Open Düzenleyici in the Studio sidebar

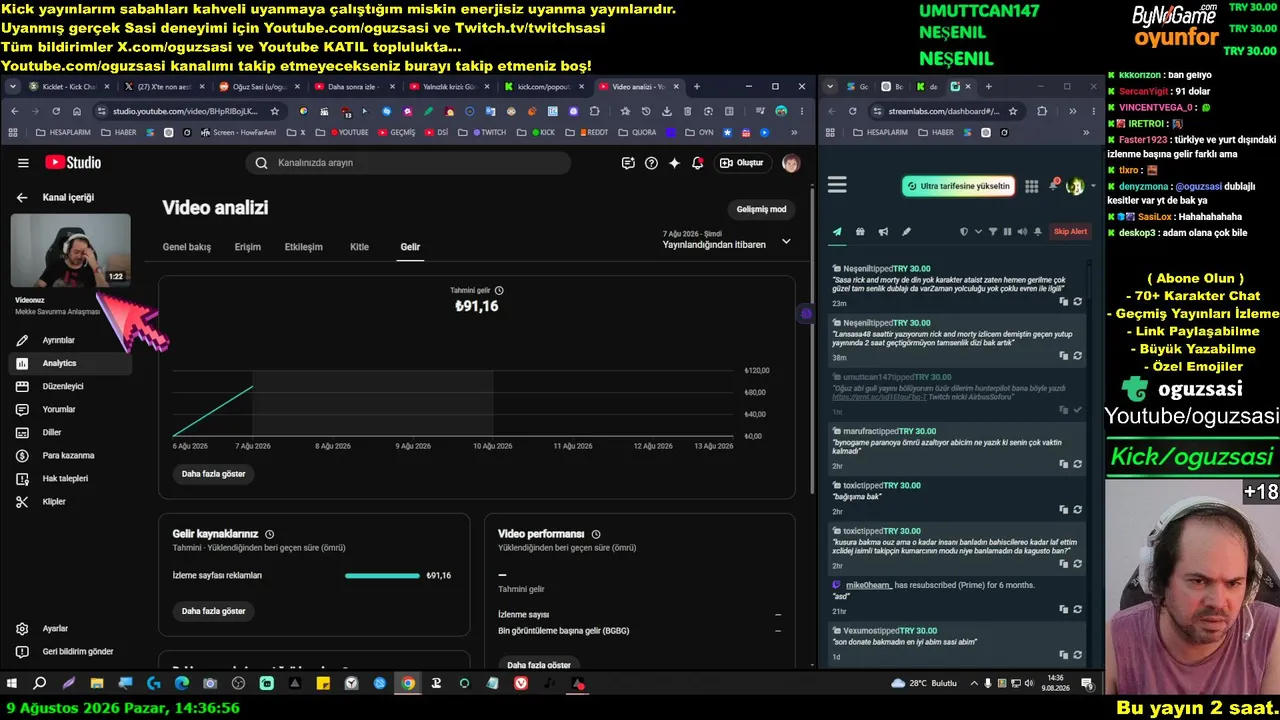70,386
